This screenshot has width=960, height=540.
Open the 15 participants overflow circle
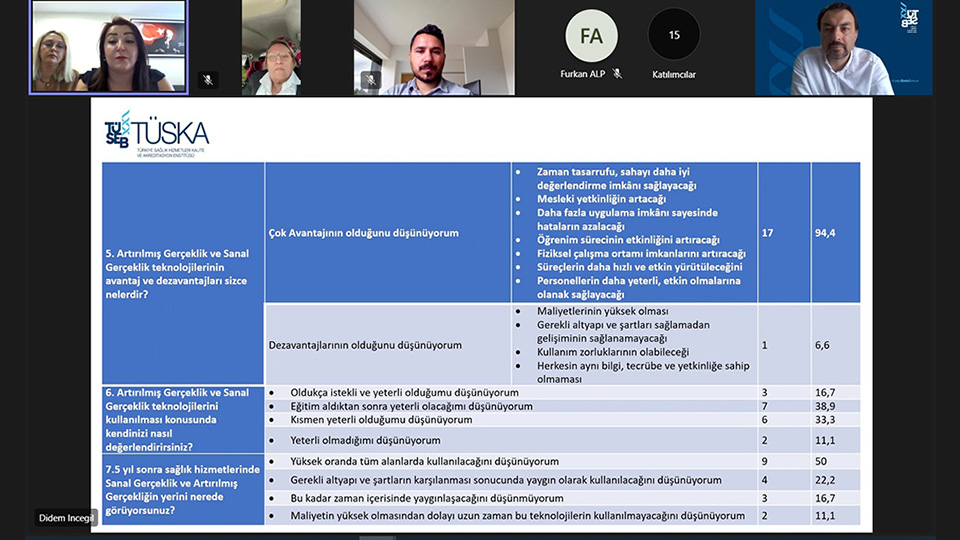pos(674,35)
